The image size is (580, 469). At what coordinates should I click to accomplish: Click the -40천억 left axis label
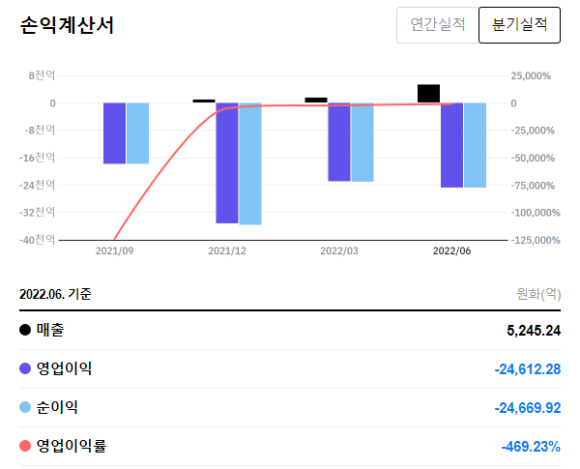click(x=37, y=240)
